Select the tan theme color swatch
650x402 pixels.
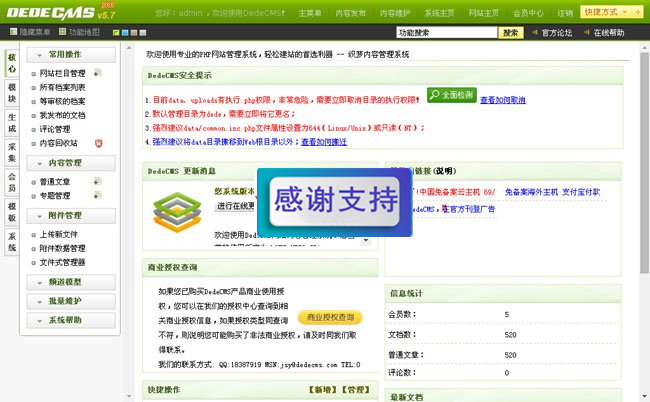[x=134, y=32]
